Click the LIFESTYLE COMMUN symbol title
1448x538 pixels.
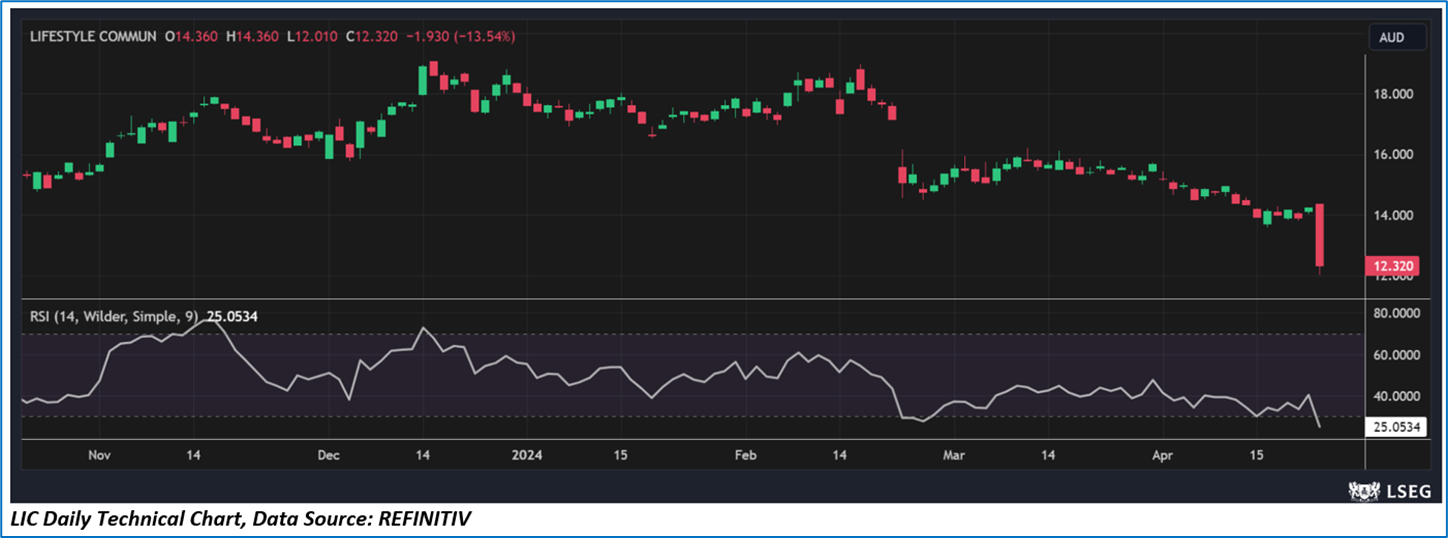tap(93, 36)
